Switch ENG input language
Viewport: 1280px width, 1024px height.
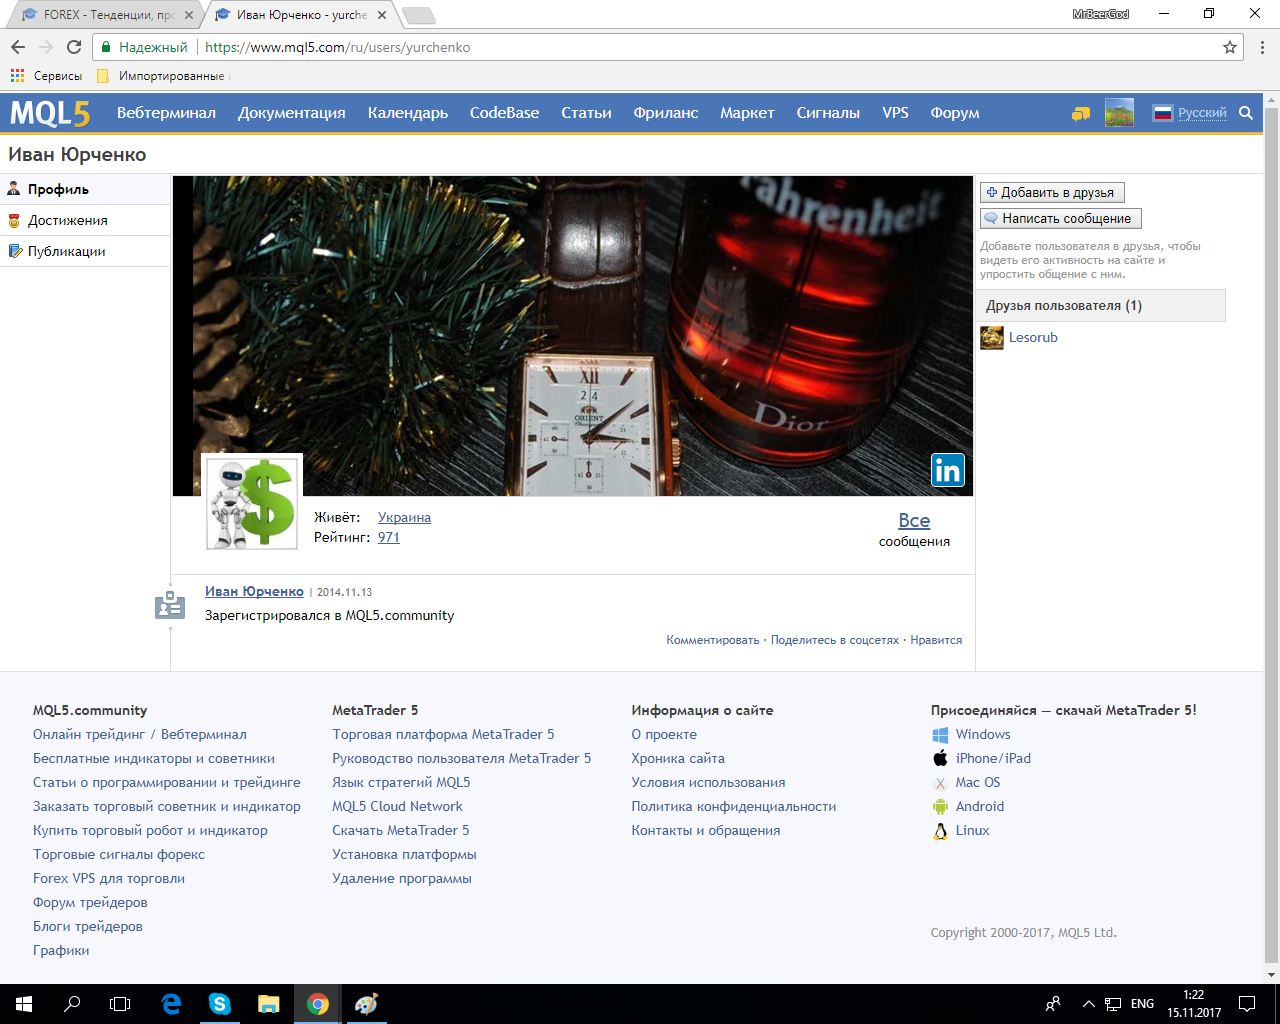1142,1004
